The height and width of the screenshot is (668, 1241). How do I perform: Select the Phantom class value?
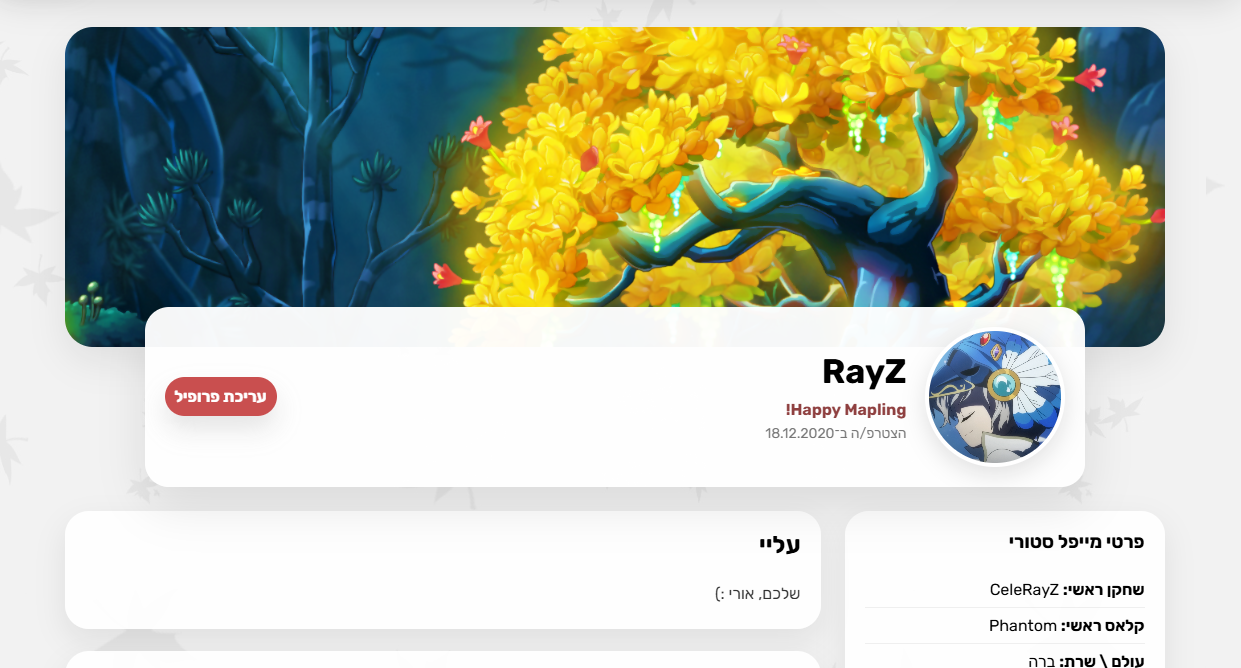coord(1023,626)
